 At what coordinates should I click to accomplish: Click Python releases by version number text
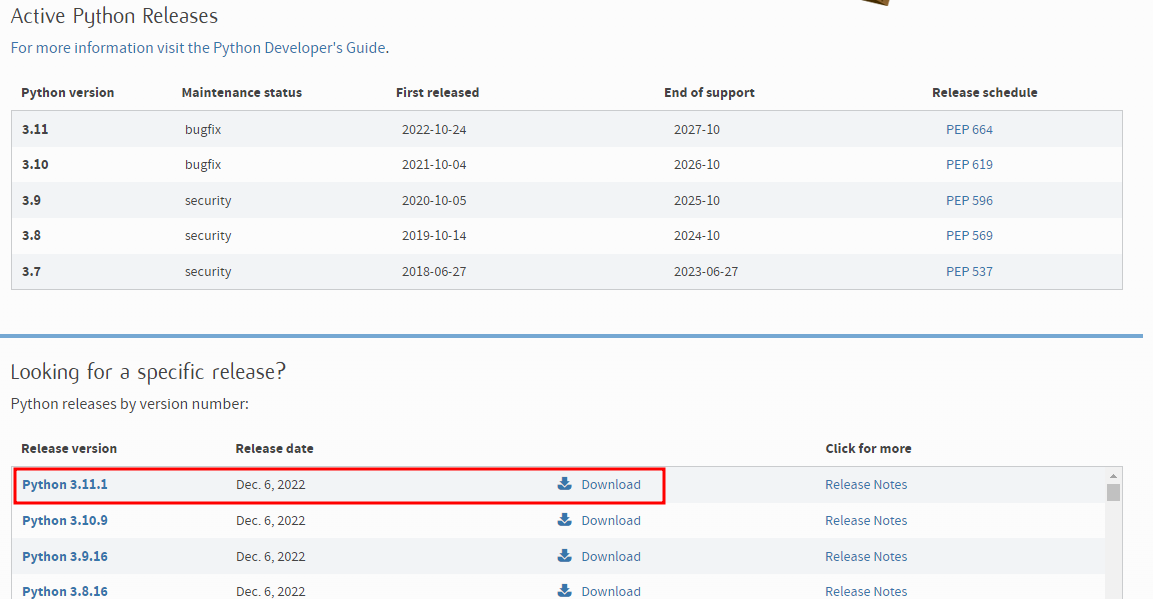(129, 404)
